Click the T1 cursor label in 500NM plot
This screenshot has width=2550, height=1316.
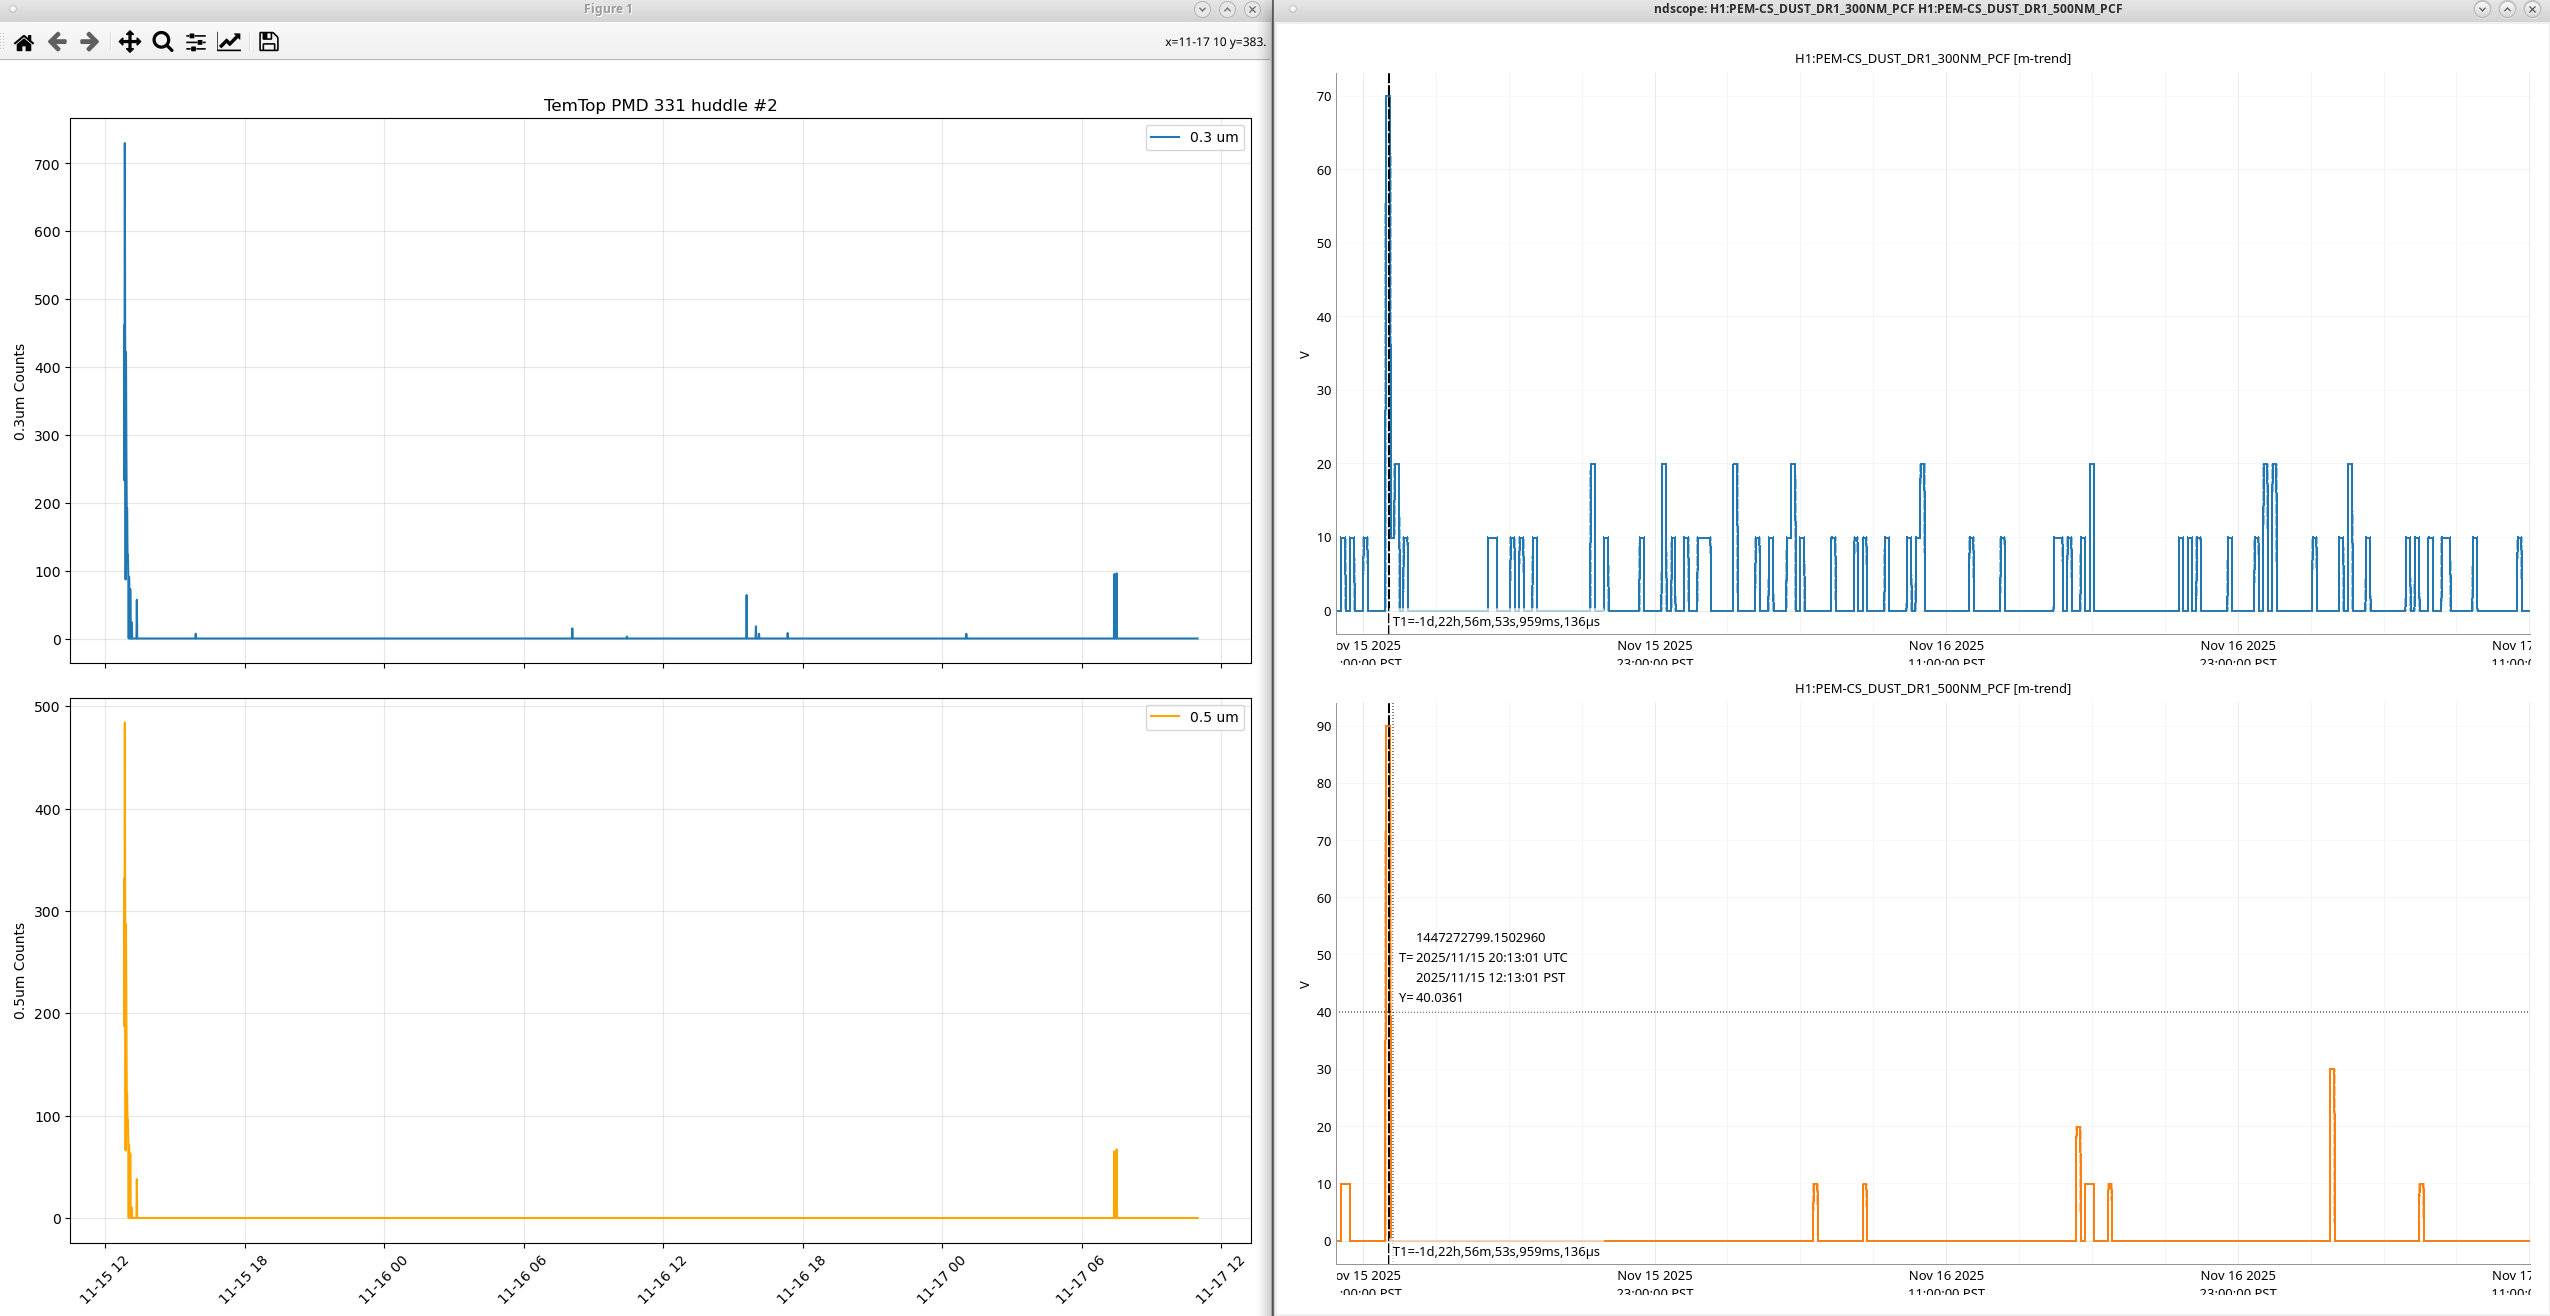pos(1495,1252)
